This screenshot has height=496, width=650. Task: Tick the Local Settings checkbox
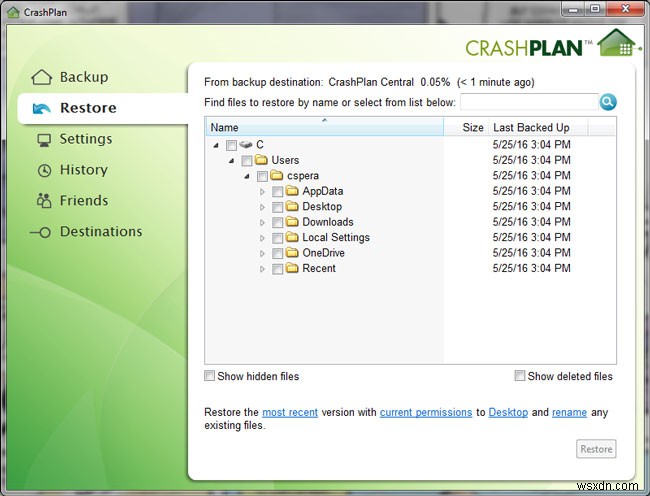[x=277, y=238]
